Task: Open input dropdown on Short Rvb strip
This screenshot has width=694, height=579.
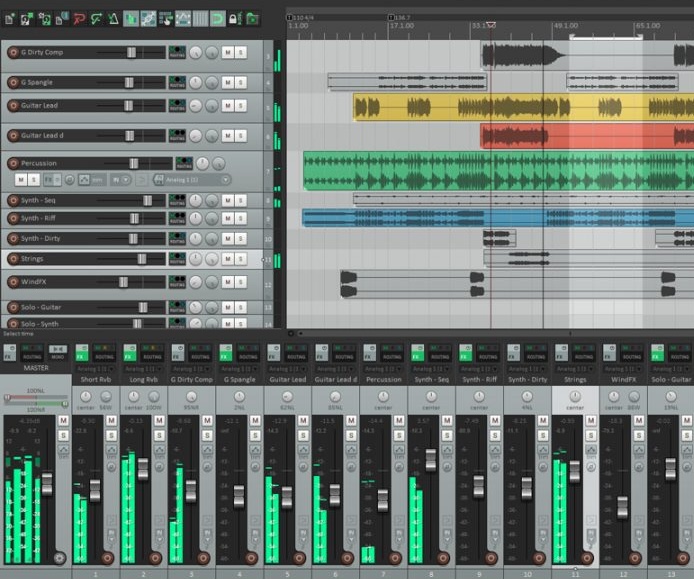Action: tap(96, 369)
